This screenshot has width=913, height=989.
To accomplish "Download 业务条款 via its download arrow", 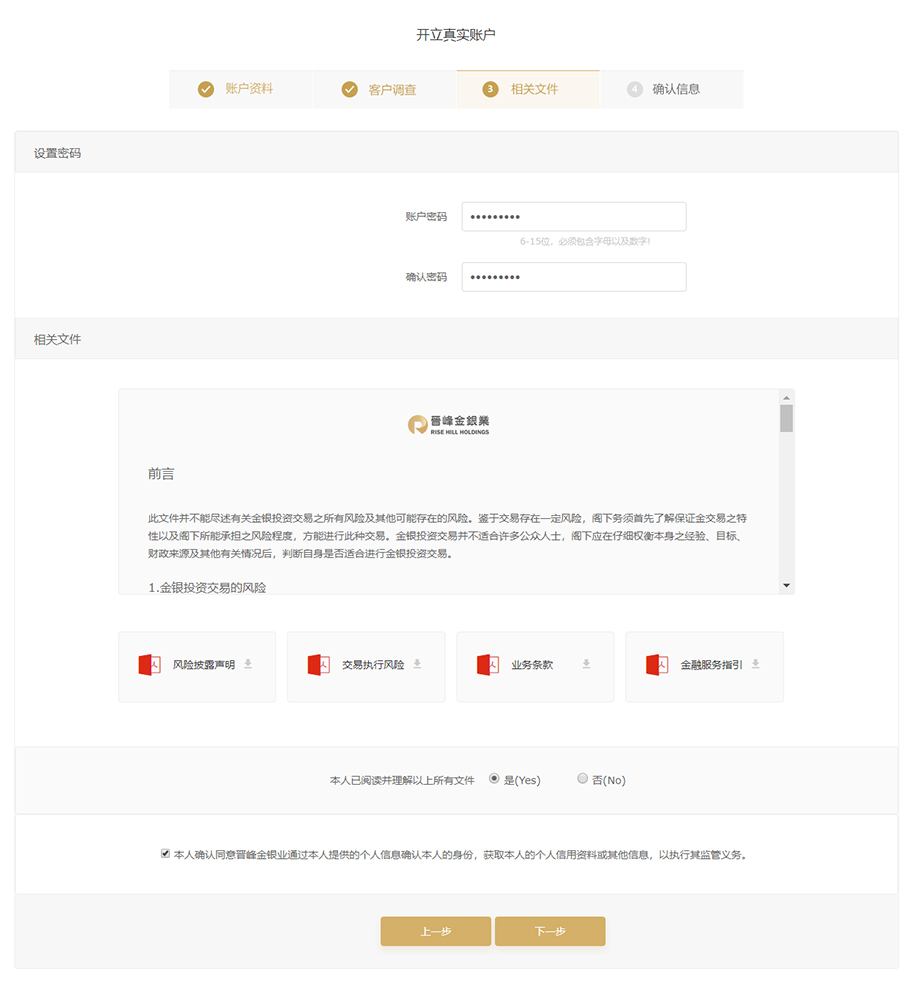I will (x=585, y=663).
